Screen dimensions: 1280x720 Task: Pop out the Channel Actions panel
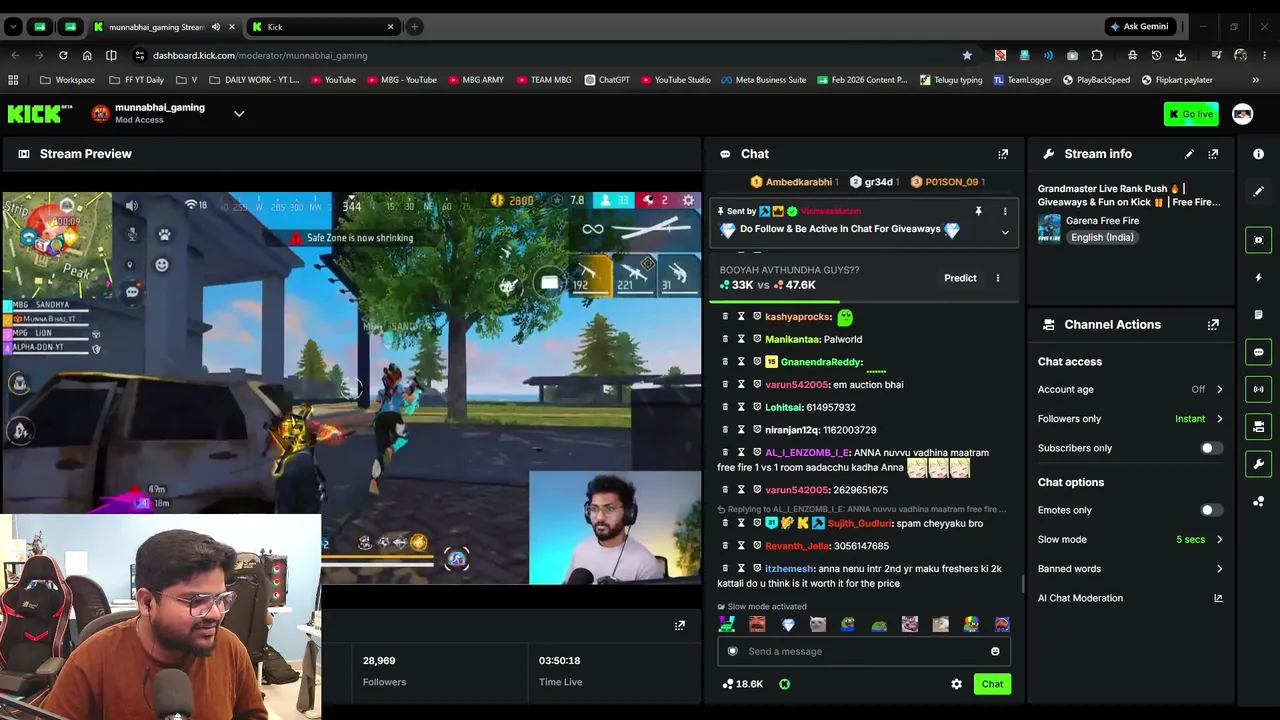point(1213,325)
